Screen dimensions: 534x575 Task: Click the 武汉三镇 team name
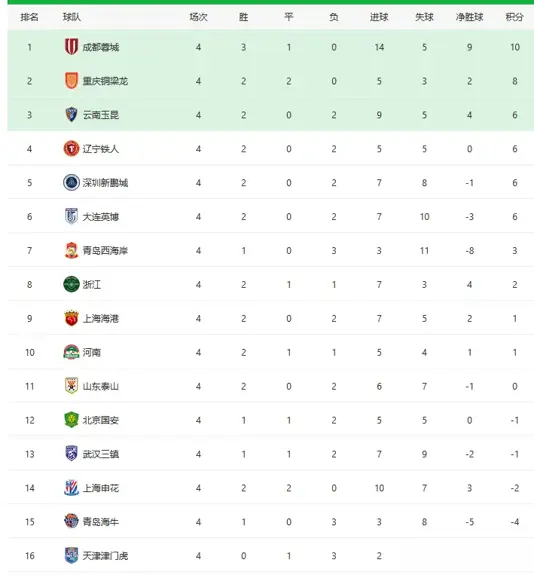coord(100,454)
